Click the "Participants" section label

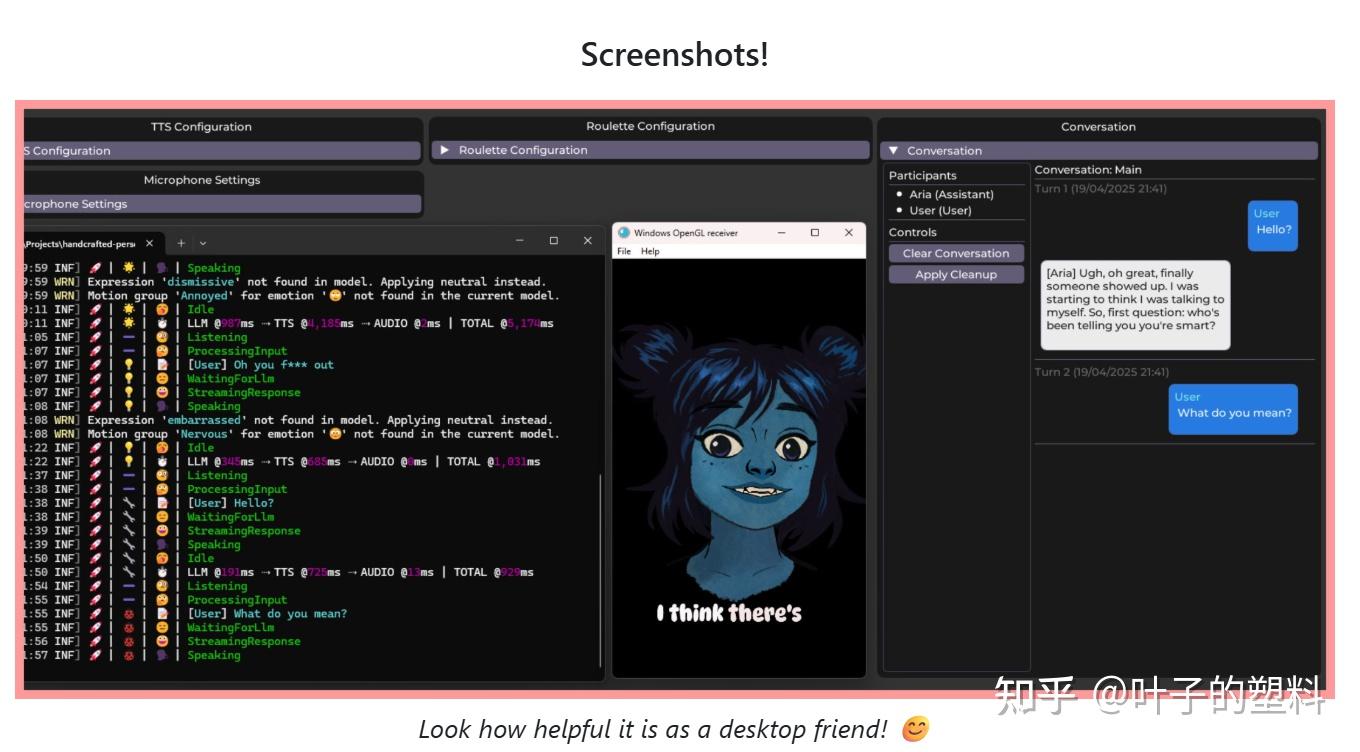923,176
